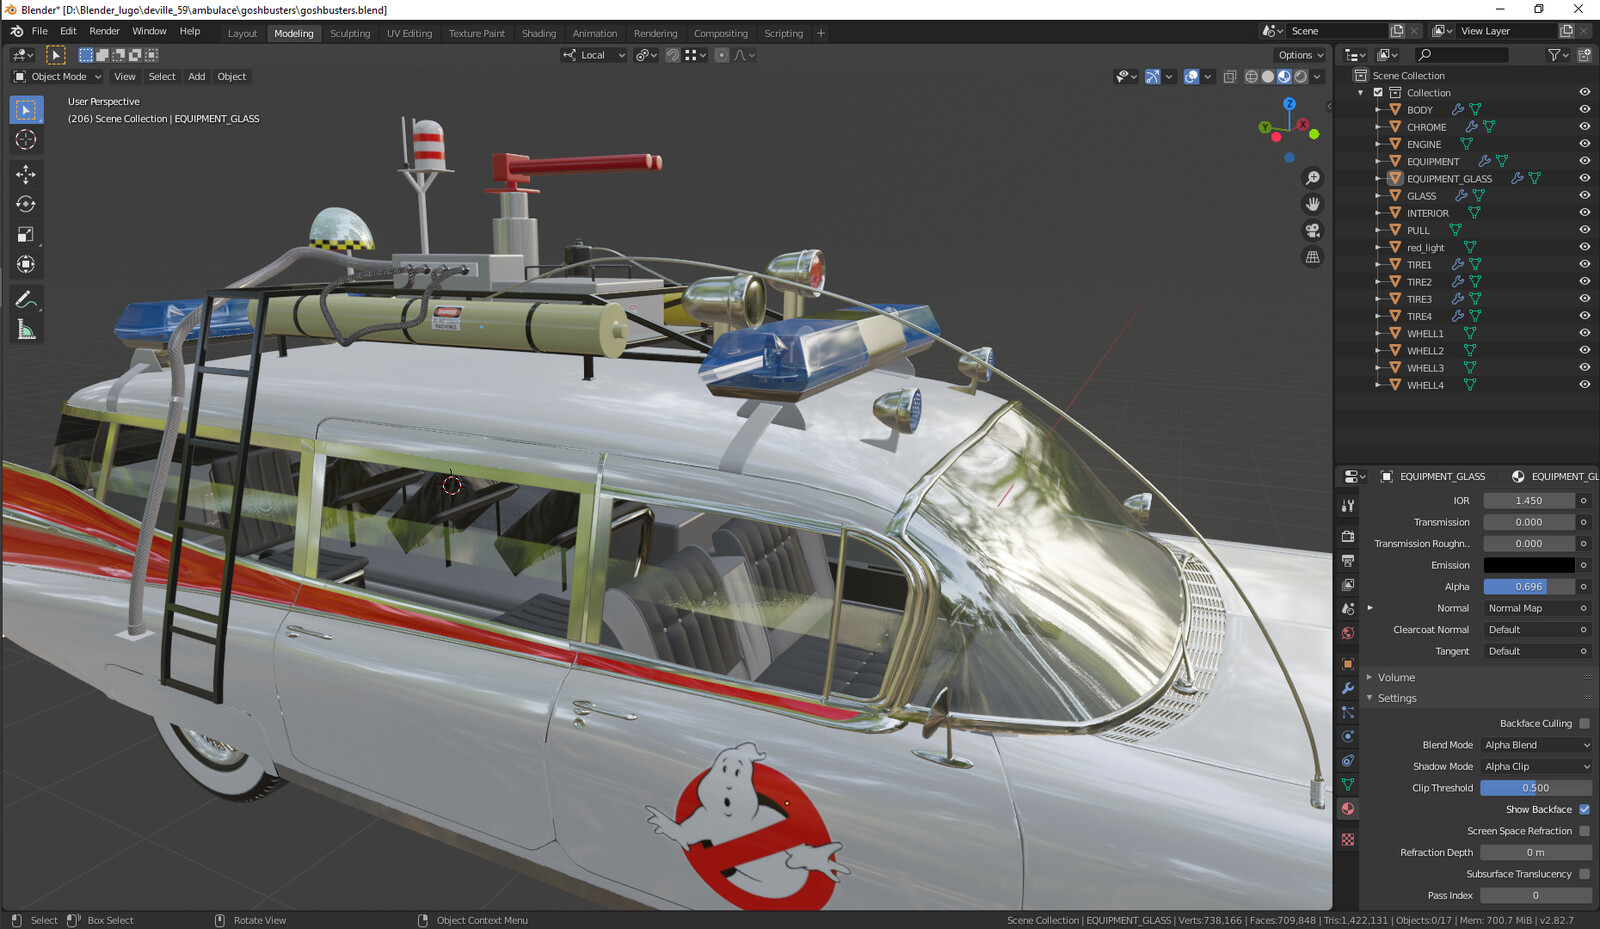This screenshot has height=929, width=1600.
Task: Select EQUIPMENT_GLASS in the outliner
Action: pos(1449,179)
